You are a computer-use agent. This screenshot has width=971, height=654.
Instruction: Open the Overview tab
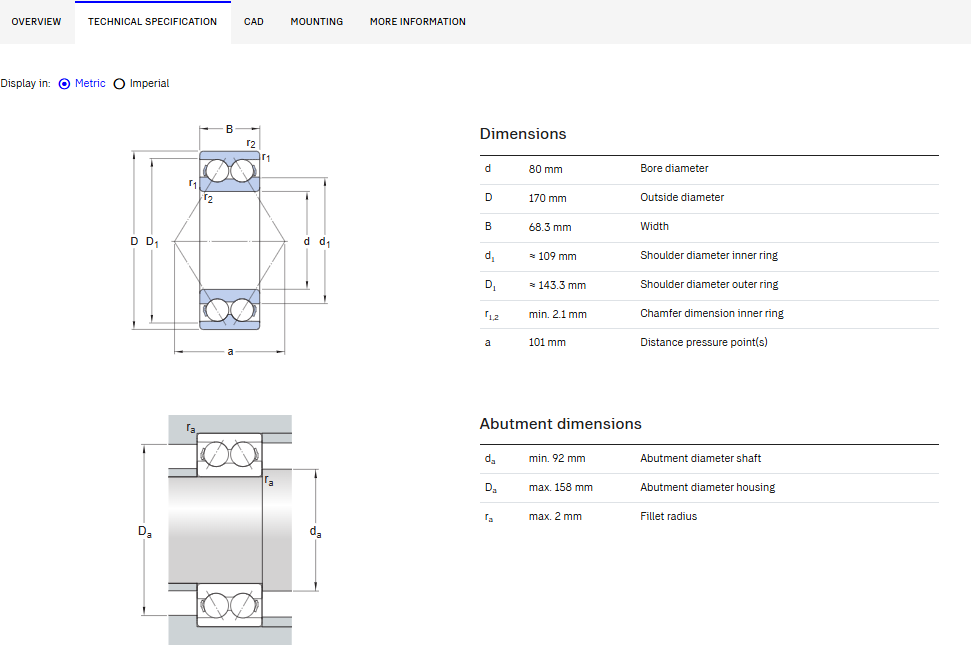point(37,22)
